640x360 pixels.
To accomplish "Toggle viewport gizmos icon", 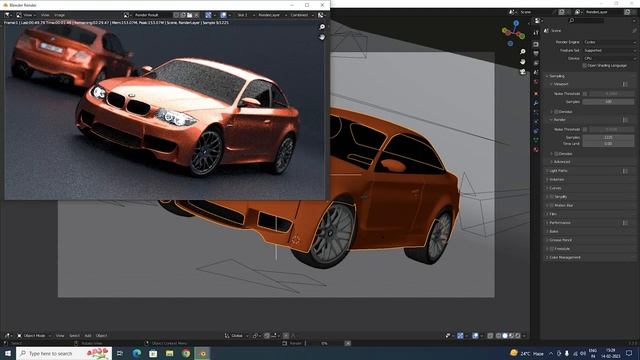I will coord(460,336).
